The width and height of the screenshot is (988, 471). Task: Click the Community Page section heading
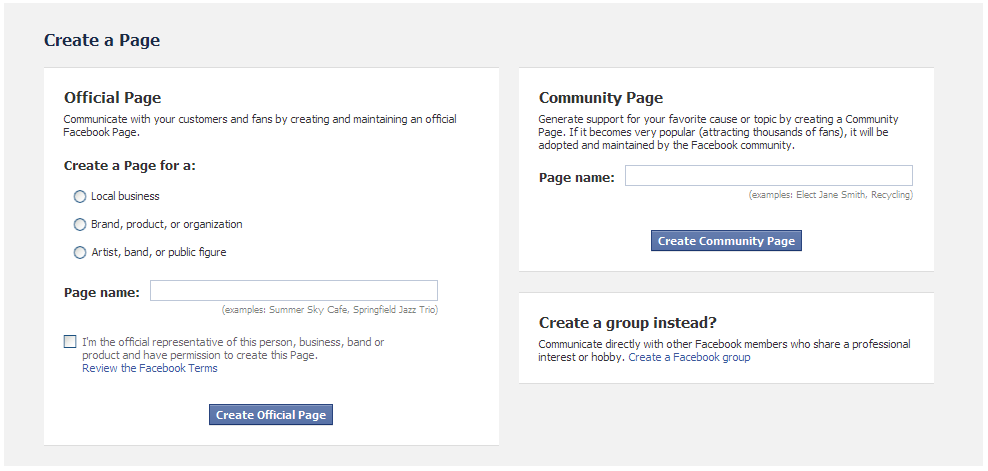pyautogui.click(x=601, y=98)
